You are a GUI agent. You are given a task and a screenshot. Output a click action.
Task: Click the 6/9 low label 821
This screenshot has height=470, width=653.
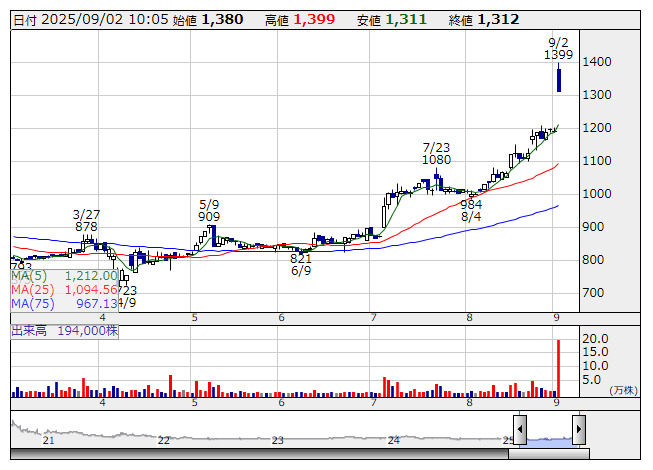301,258
